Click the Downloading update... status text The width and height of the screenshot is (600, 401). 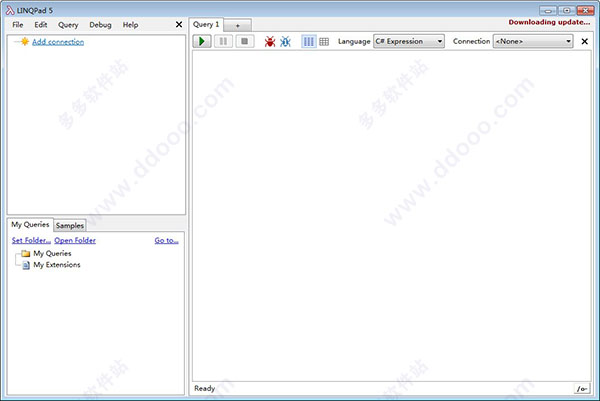click(x=549, y=22)
